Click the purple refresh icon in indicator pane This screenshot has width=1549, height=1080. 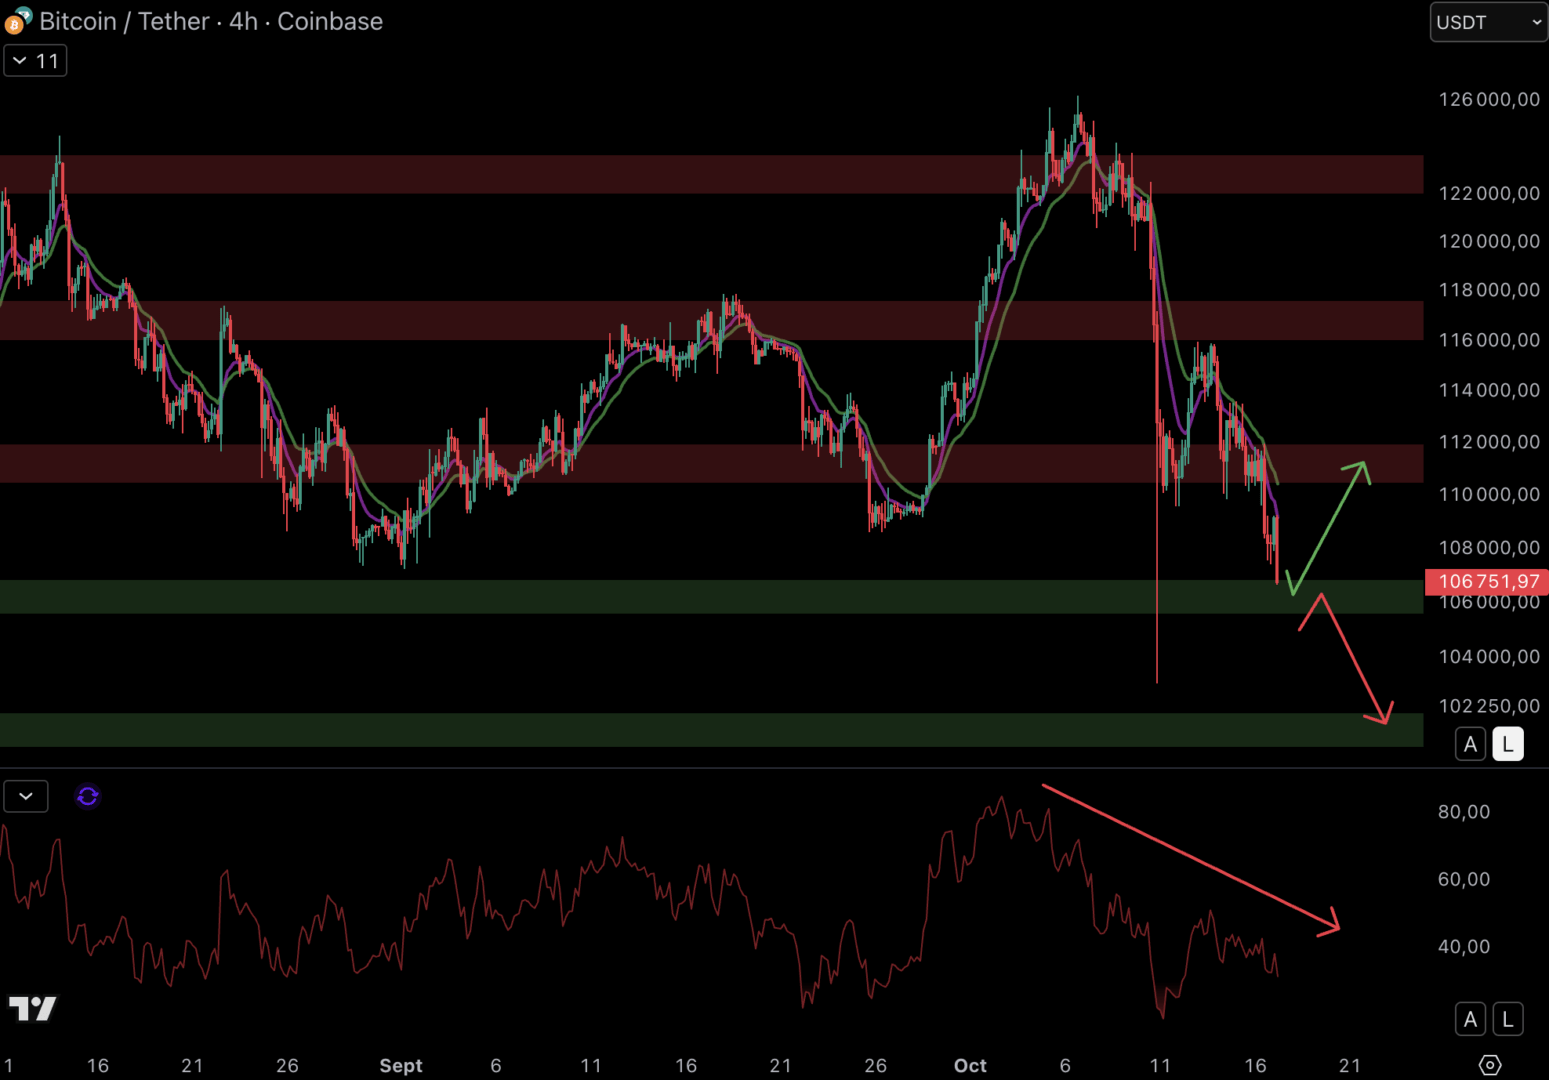tap(88, 796)
